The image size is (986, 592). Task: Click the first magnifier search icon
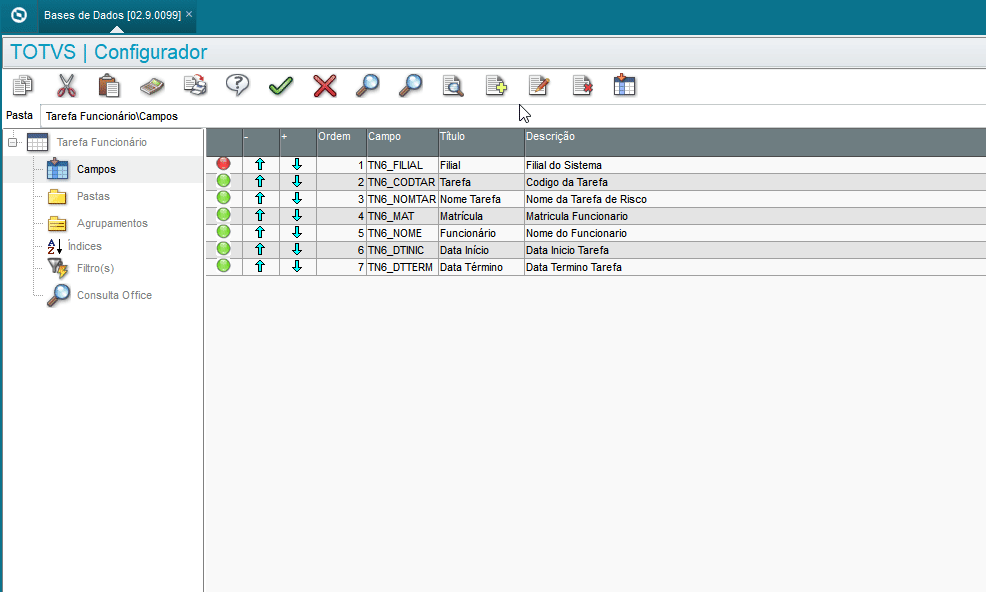click(x=368, y=86)
